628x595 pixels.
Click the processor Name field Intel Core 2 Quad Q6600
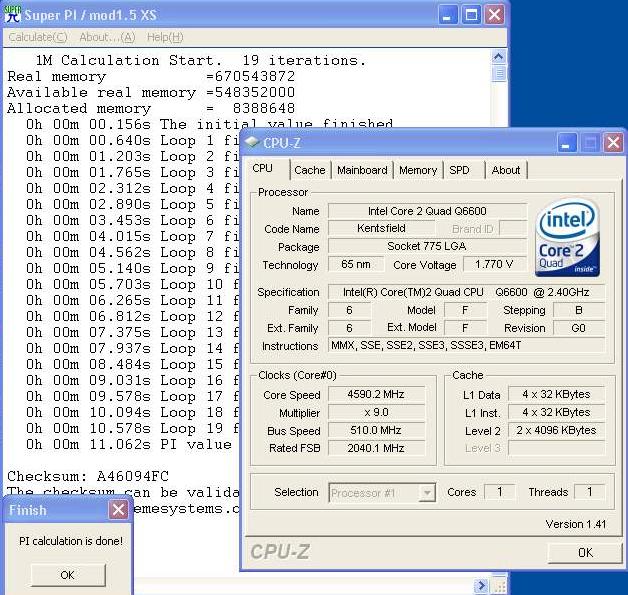tap(427, 211)
